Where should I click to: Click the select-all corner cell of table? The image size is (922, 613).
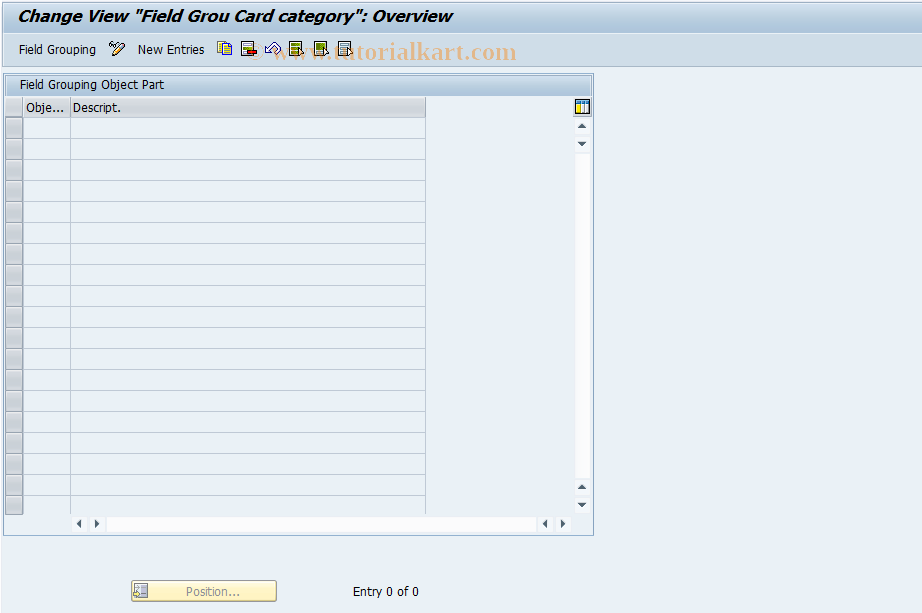pyautogui.click(x=14, y=108)
